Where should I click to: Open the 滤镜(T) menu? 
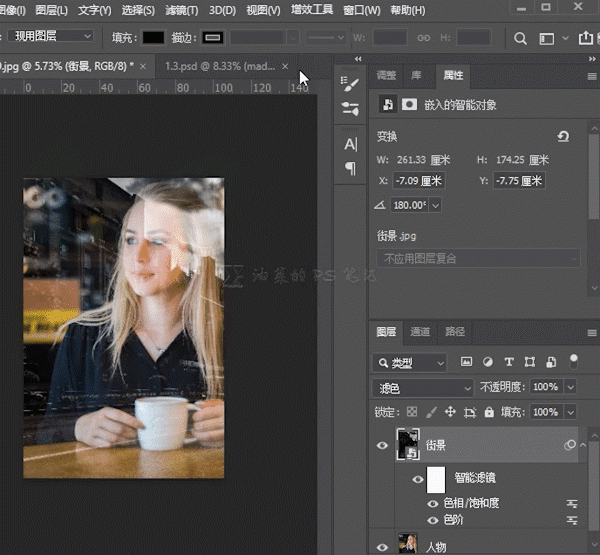[182, 10]
